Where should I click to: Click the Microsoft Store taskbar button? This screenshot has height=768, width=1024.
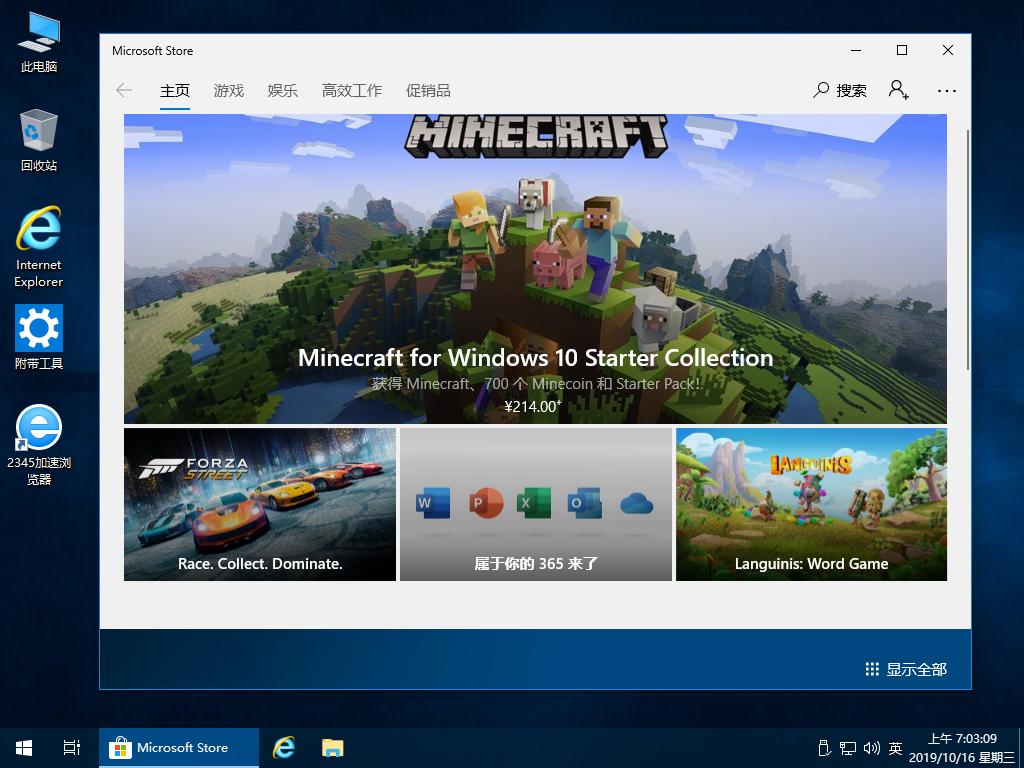tap(179, 748)
